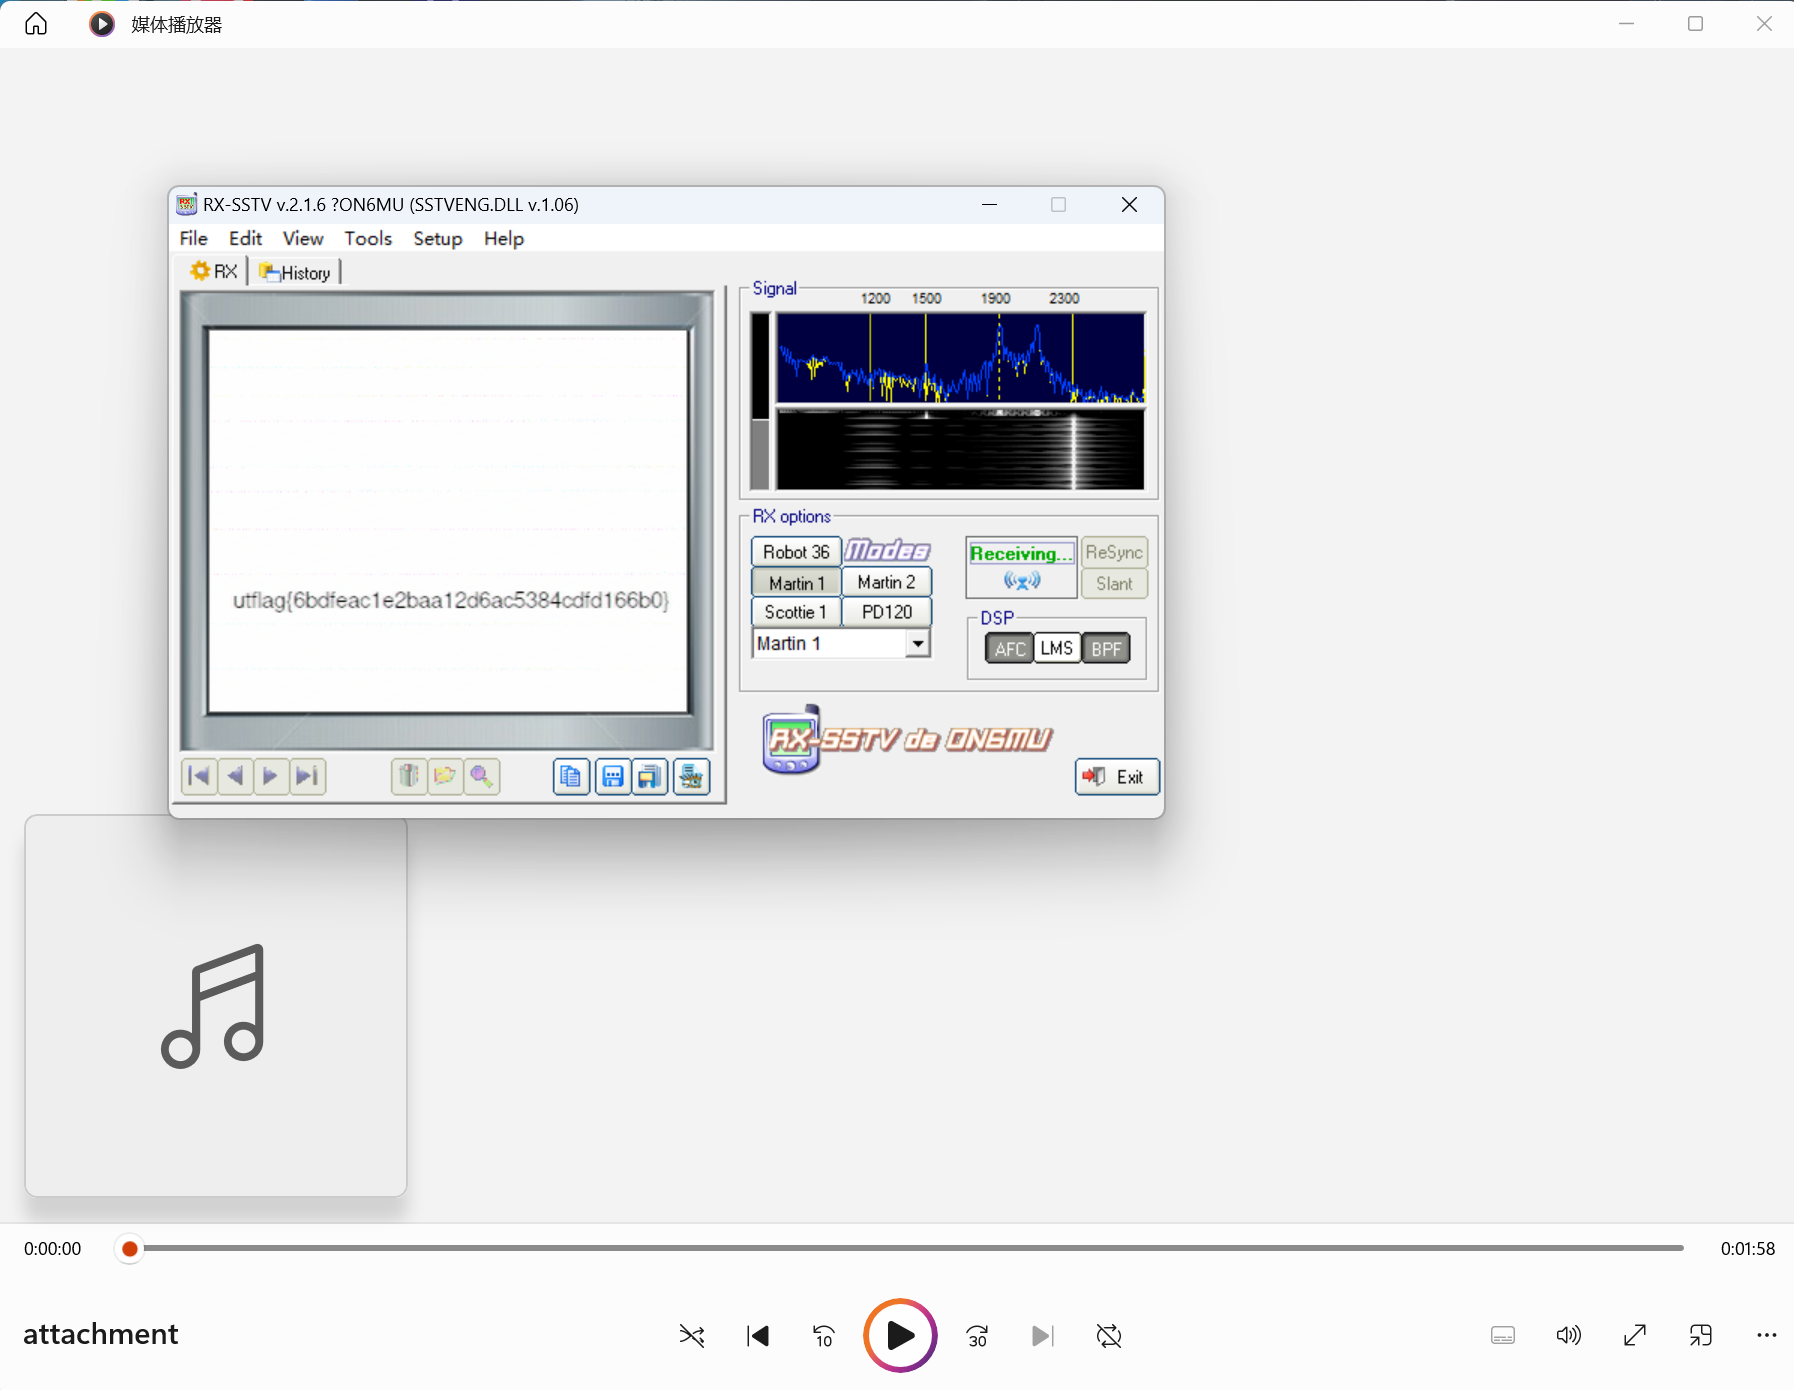Image resolution: width=1794 pixels, height=1390 pixels.
Task: Click the ReSync button
Action: coord(1114,552)
